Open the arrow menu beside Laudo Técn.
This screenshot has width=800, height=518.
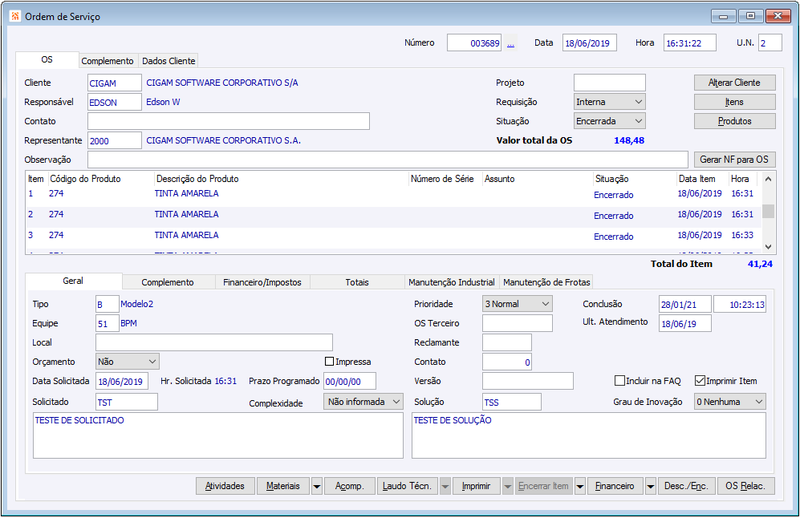click(x=444, y=486)
